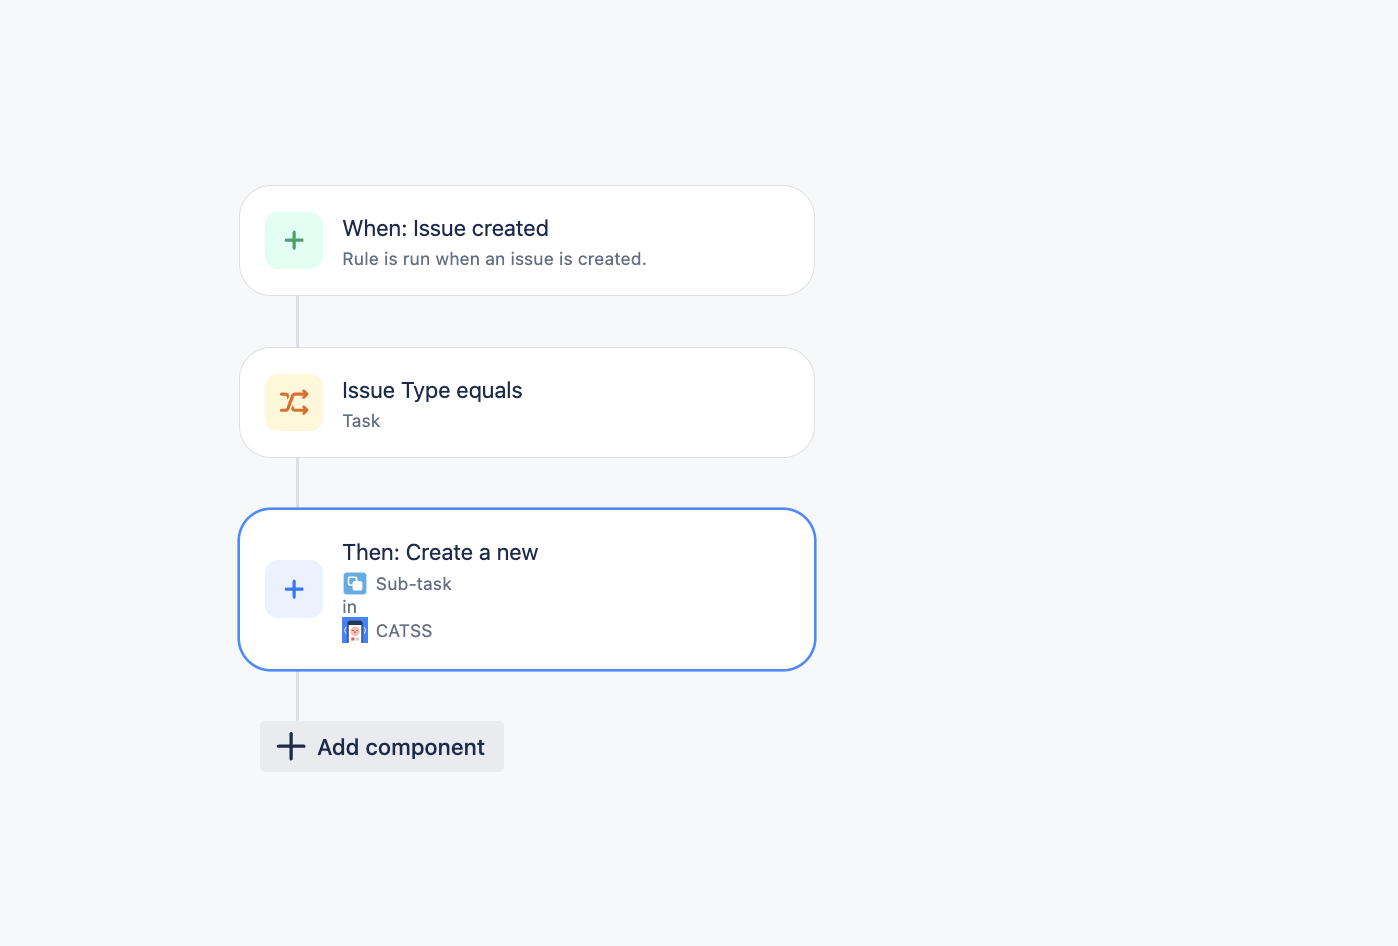This screenshot has height=946, width=1398.
Task: Click the green trigger icon on When: Issue created
Action: pos(294,240)
